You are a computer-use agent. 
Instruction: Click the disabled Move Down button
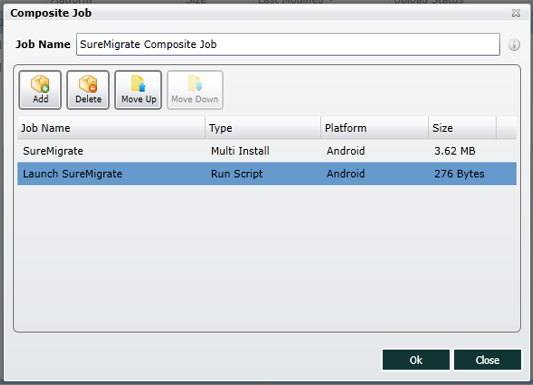tap(195, 90)
